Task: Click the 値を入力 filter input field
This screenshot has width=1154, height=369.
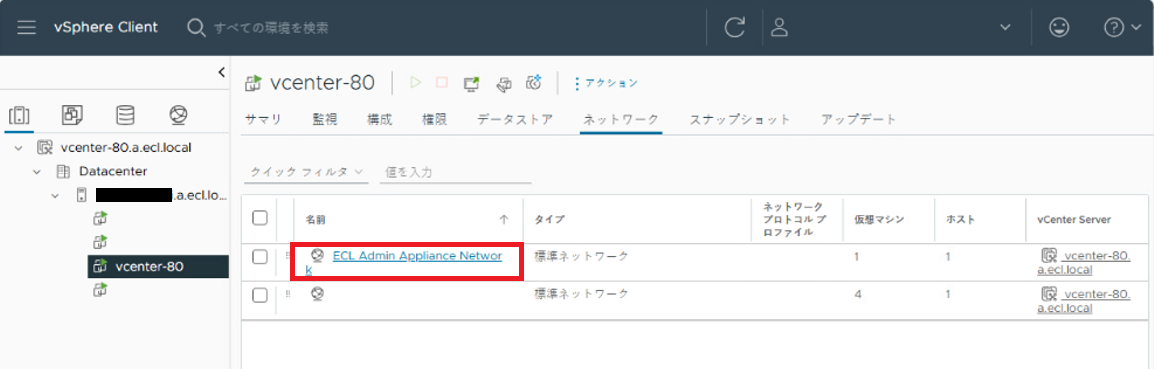Action: pyautogui.click(x=456, y=172)
